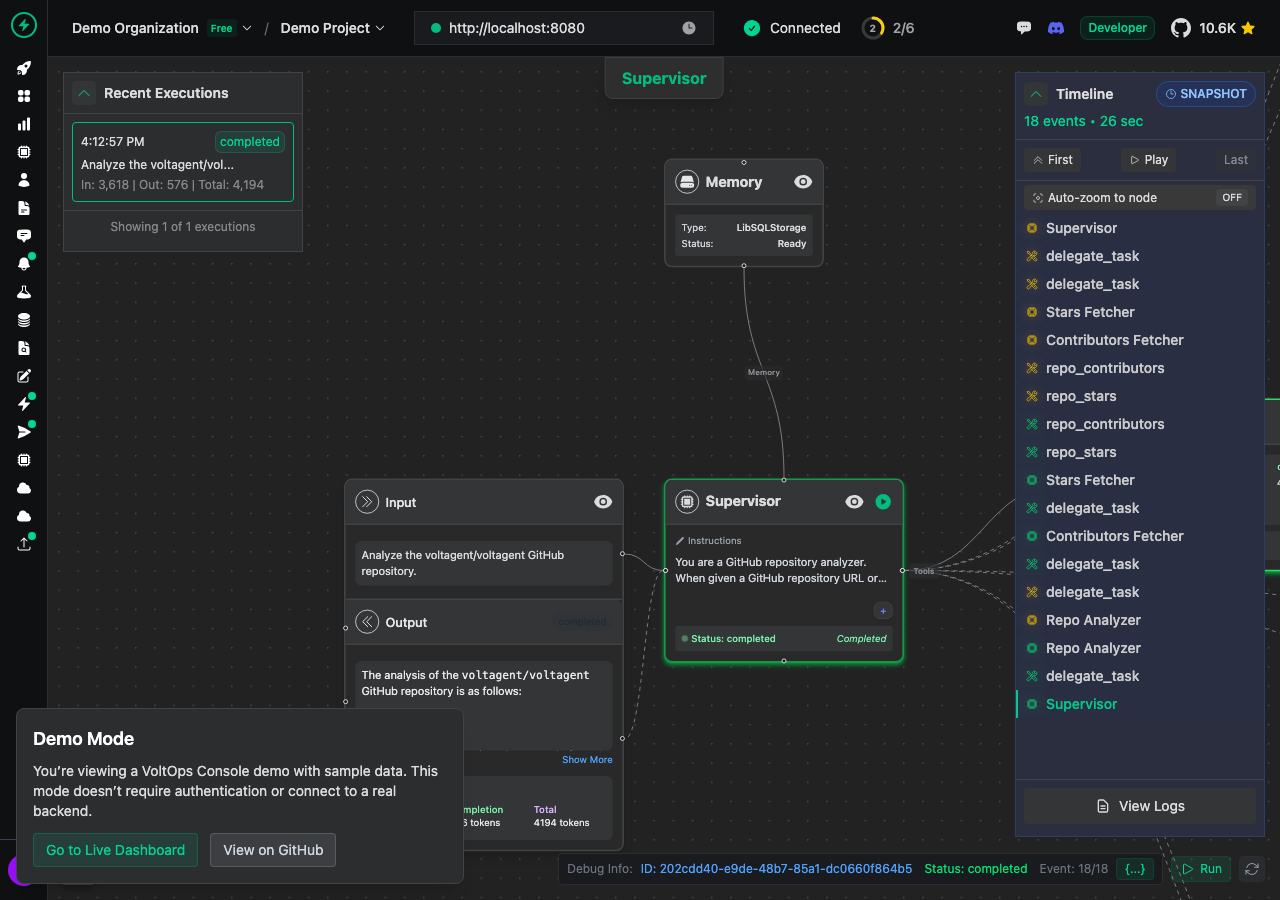This screenshot has width=1280, height=900.
Task: Click the green play icon on Supervisor node
Action: pos(883,502)
